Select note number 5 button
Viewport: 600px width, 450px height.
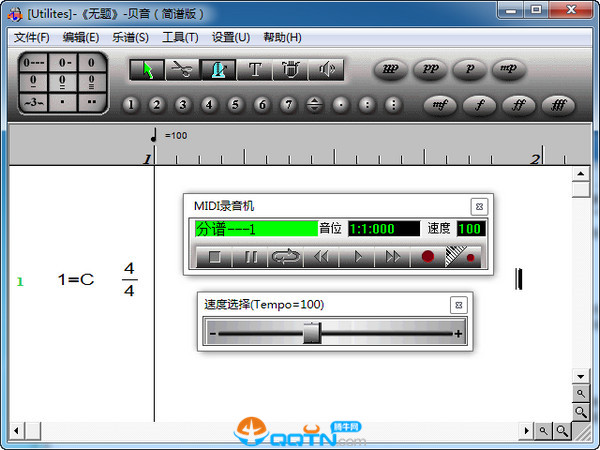tap(236, 104)
